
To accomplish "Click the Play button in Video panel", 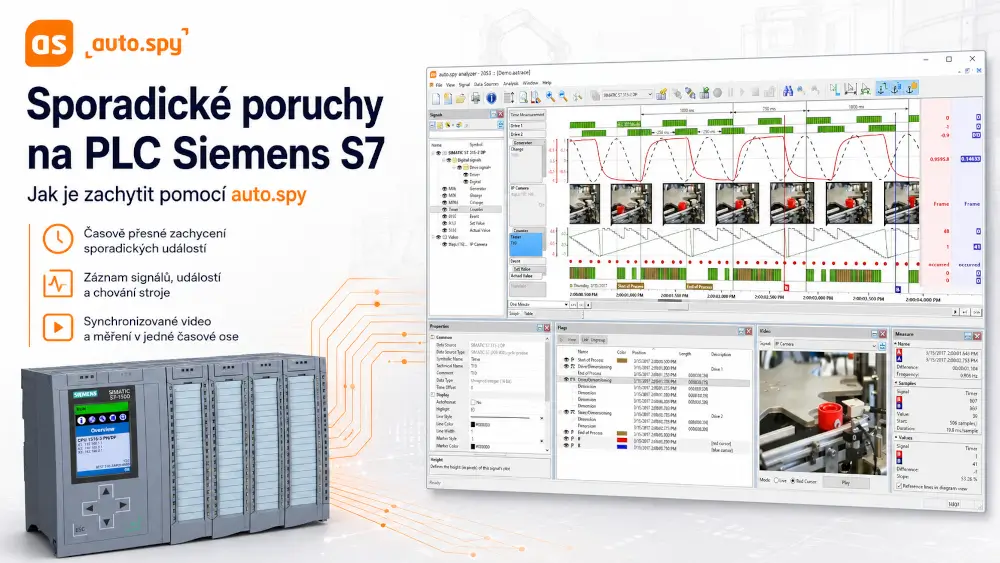I will point(846,483).
